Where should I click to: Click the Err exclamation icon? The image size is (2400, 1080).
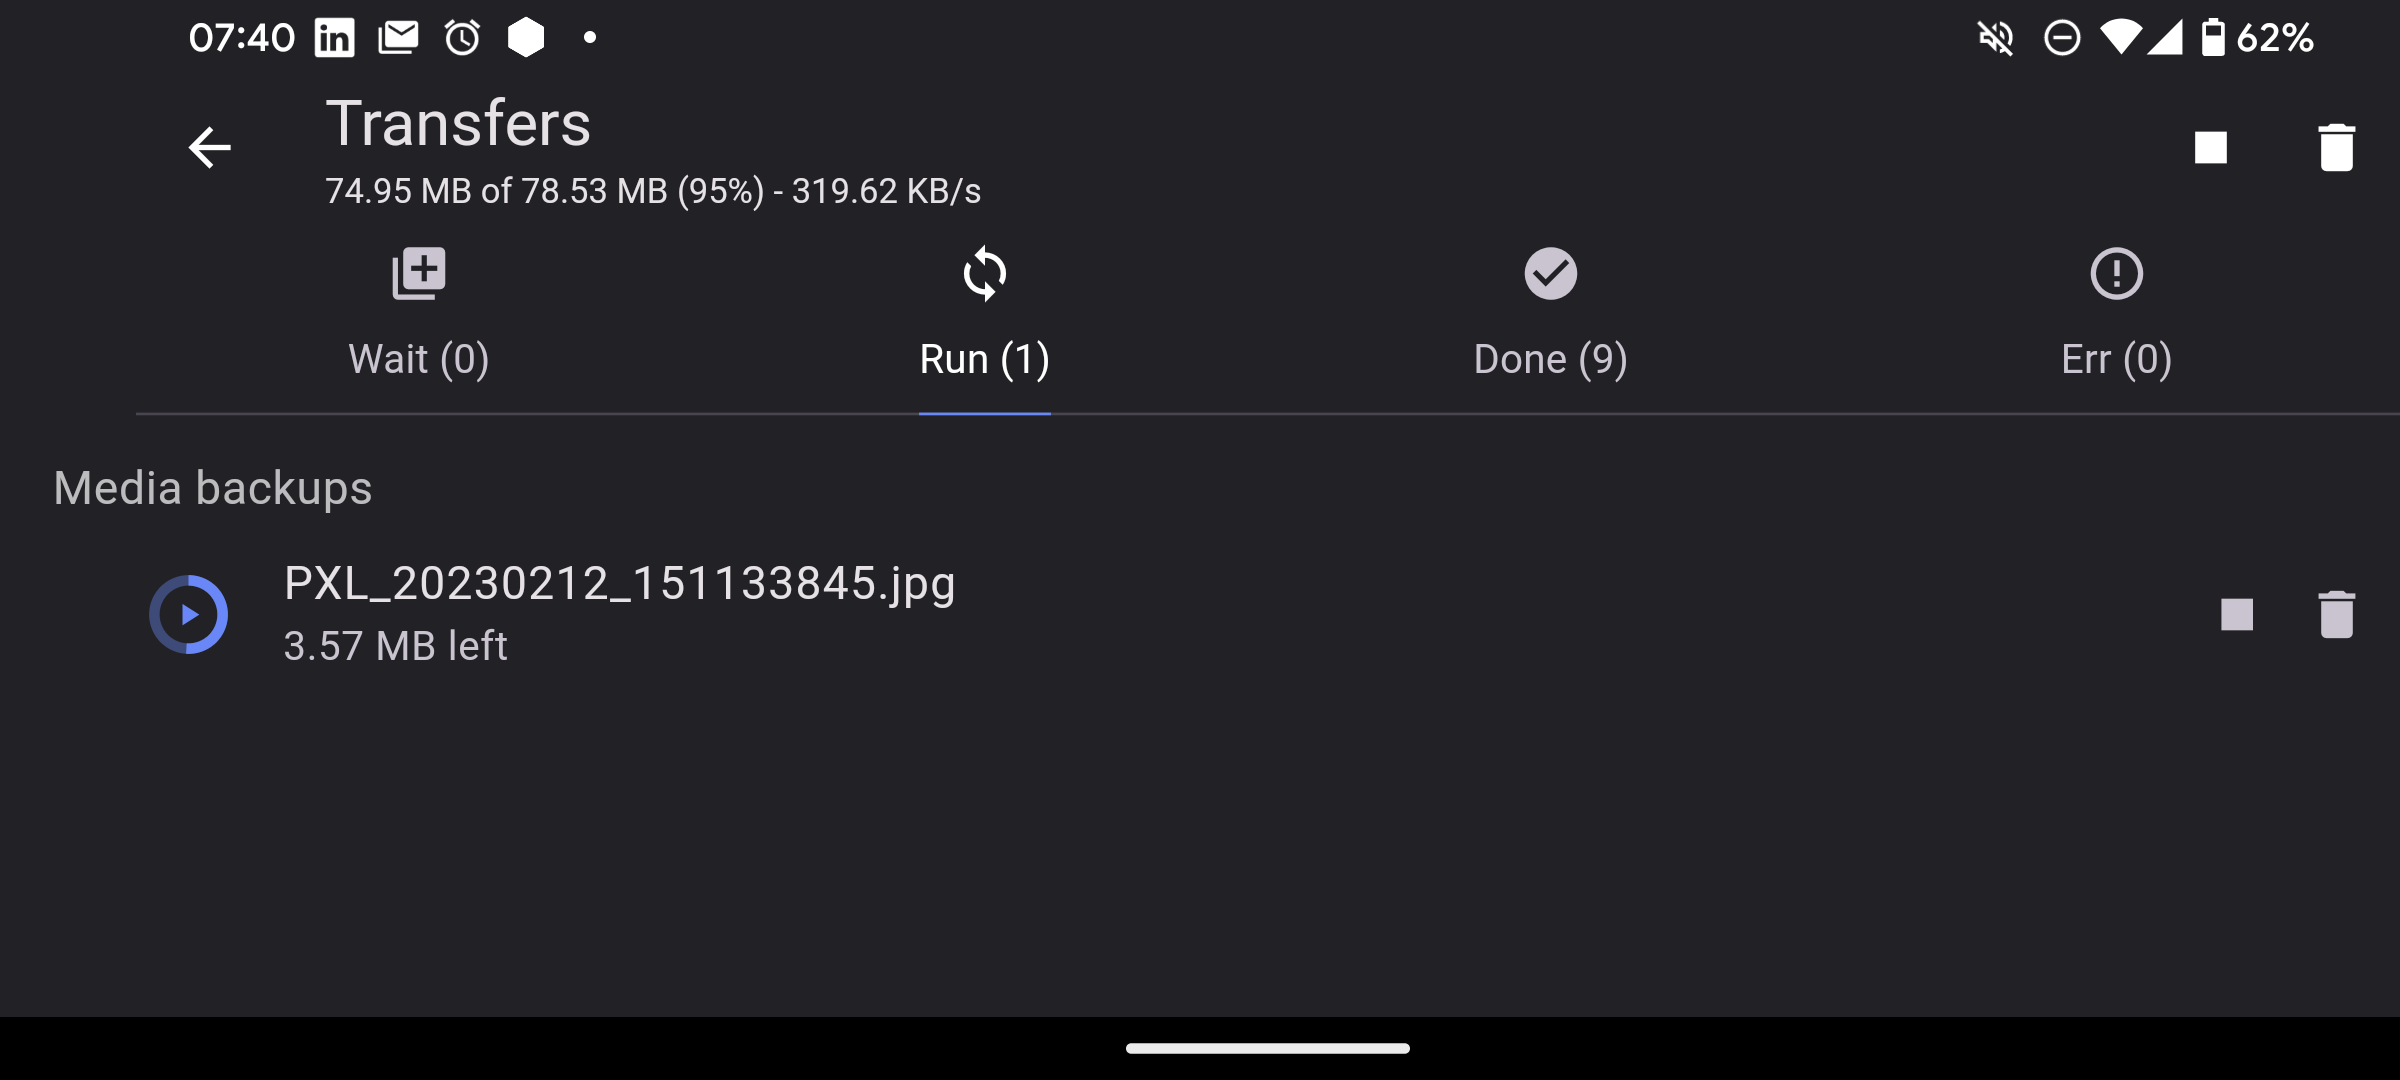2117,273
